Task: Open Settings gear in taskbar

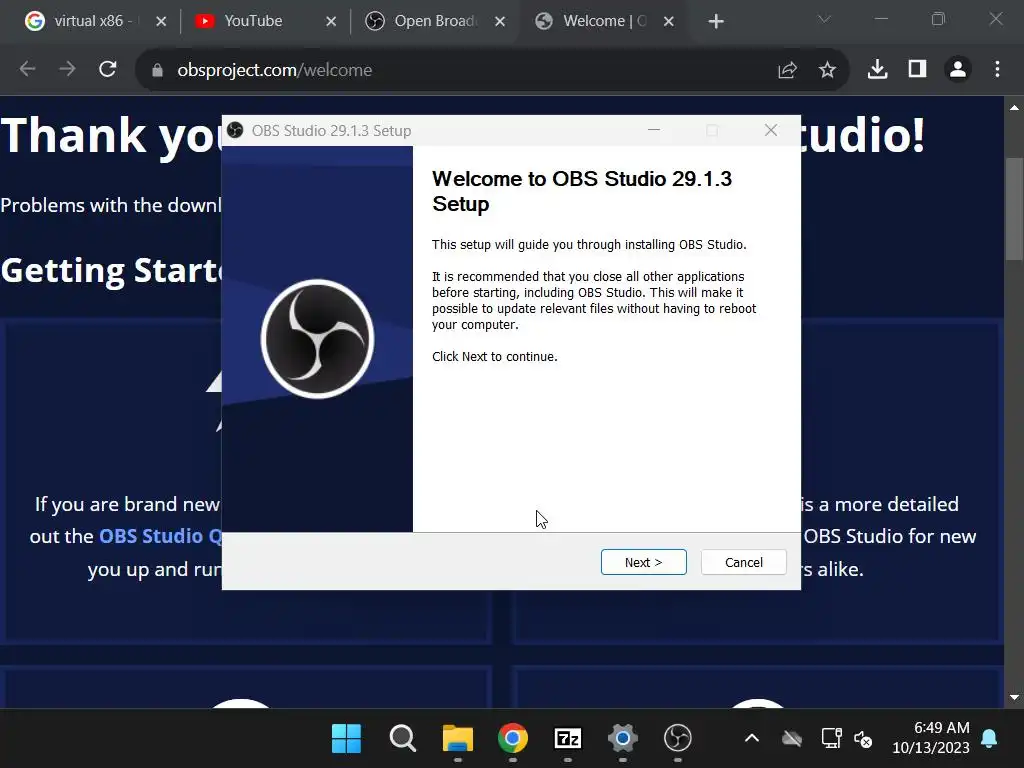Action: [622, 739]
